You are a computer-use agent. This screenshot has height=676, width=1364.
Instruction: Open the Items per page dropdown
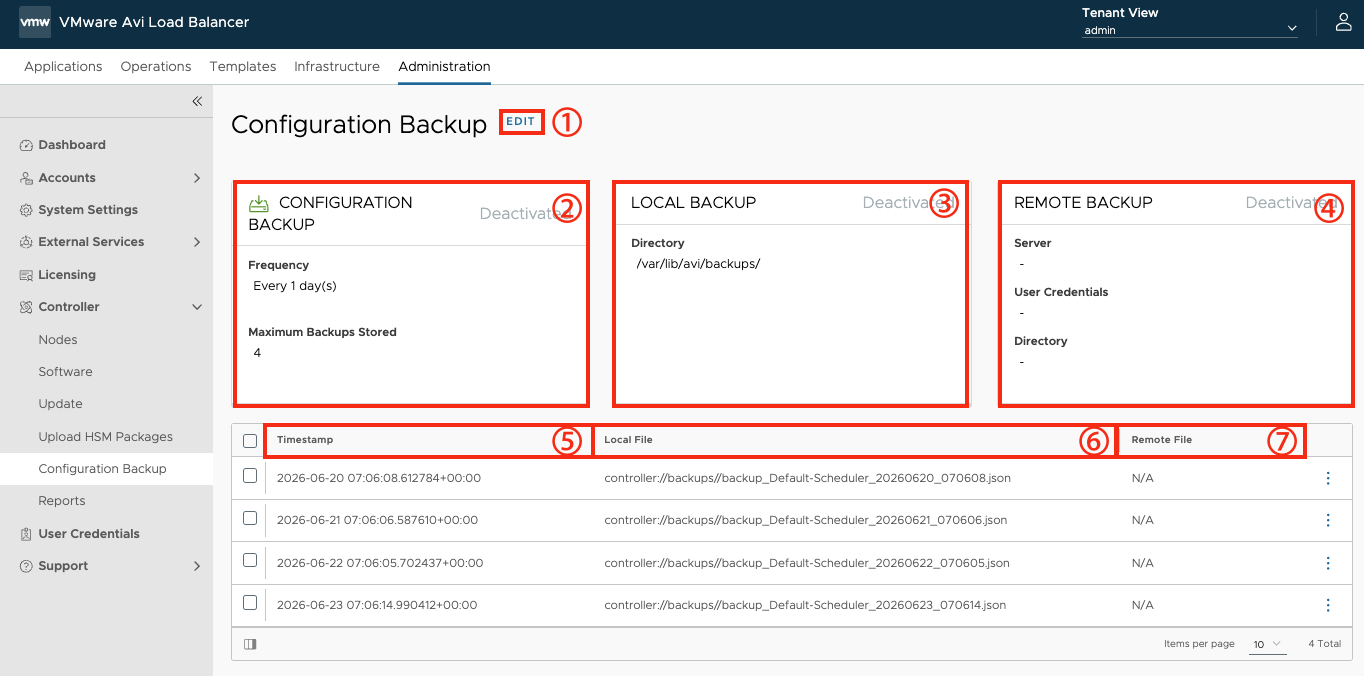(1268, 644)
